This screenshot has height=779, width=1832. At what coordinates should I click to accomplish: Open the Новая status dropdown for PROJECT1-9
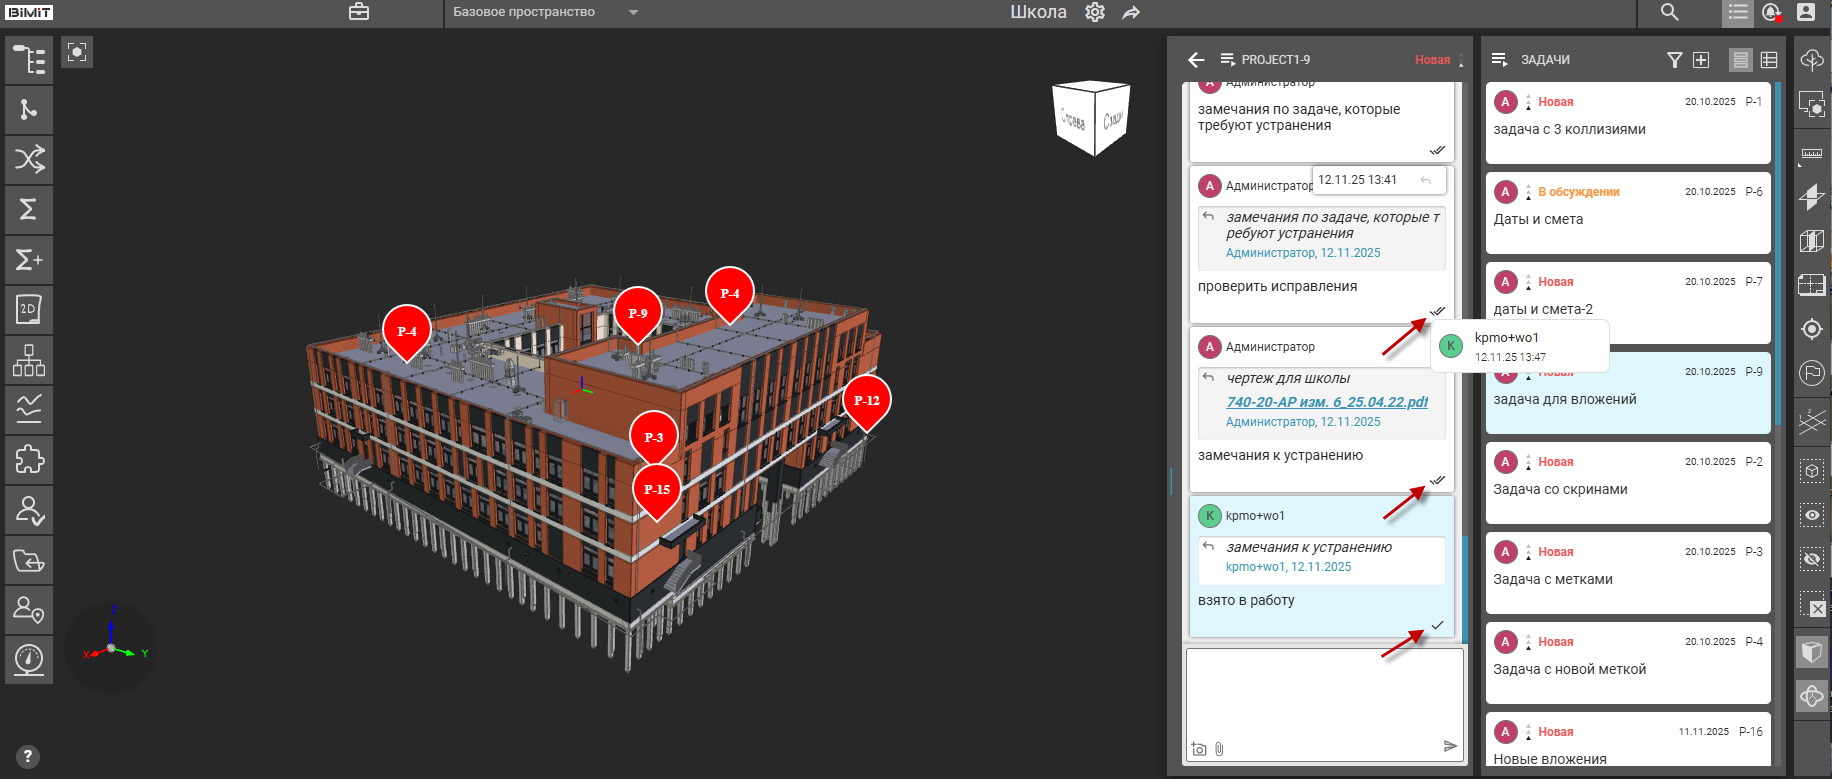click(x=1439, y=60)
